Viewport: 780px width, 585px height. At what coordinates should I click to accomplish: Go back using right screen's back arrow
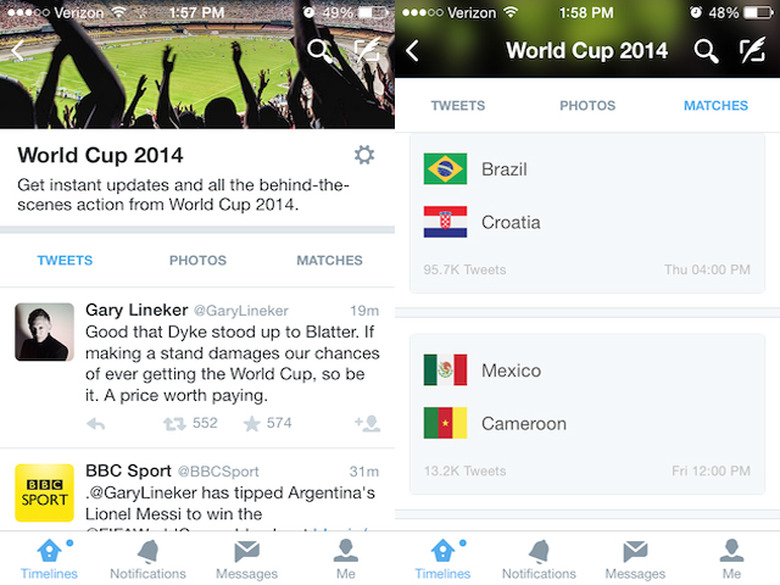[413, 51]
